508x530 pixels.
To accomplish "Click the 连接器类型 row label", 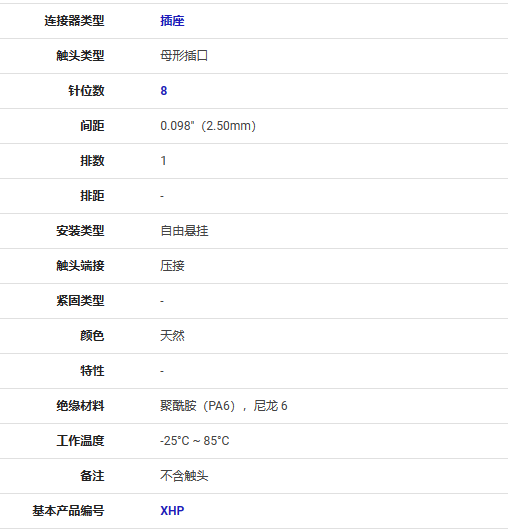I will click(74, 21).
